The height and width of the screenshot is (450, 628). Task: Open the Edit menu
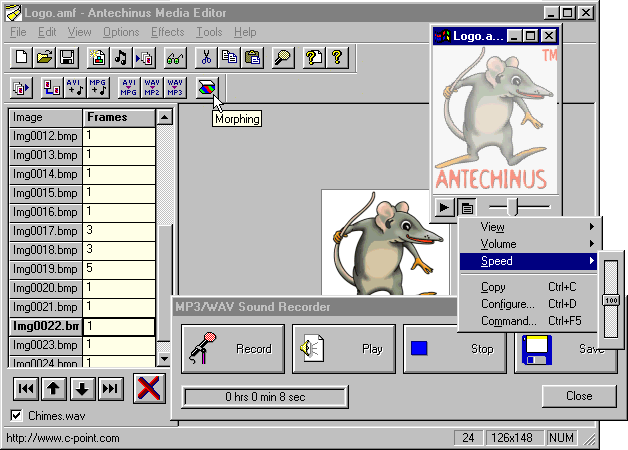point(47,32)
